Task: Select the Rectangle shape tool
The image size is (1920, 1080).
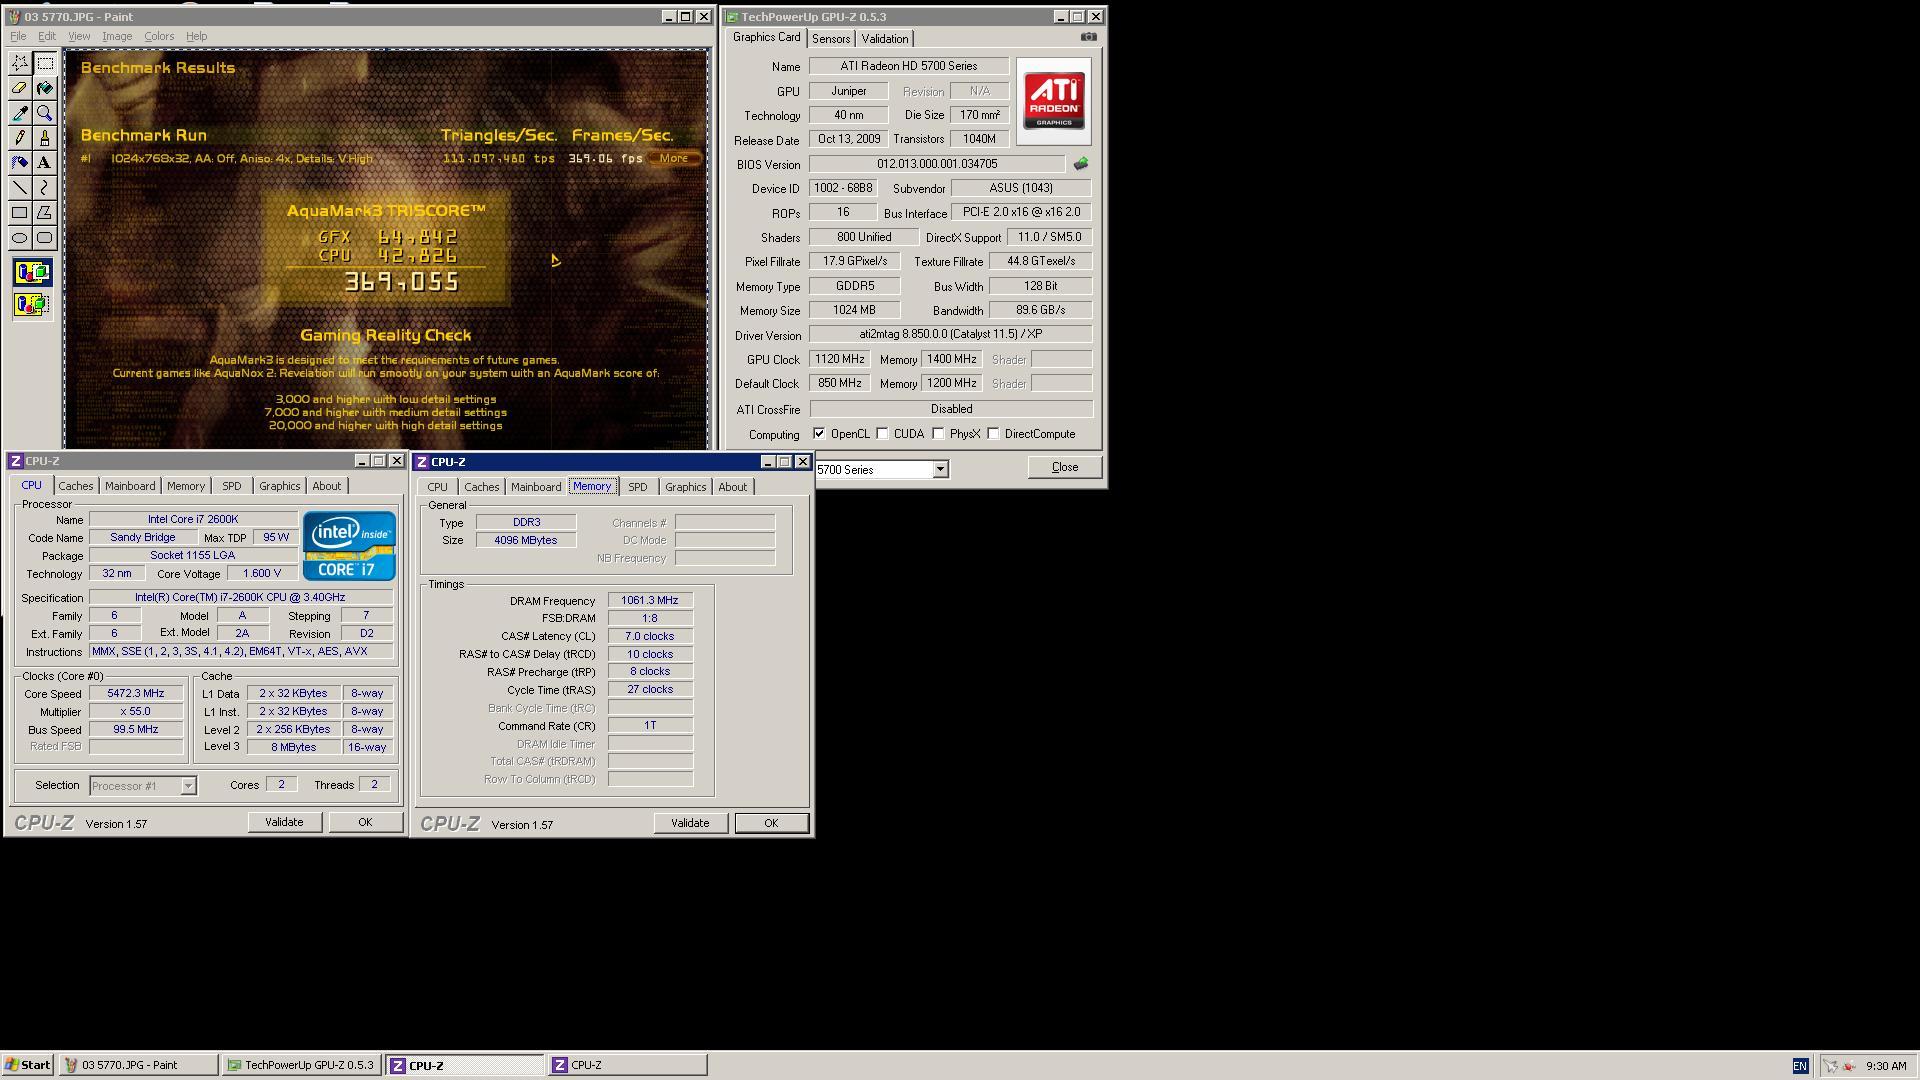Action: coord(20,213)
